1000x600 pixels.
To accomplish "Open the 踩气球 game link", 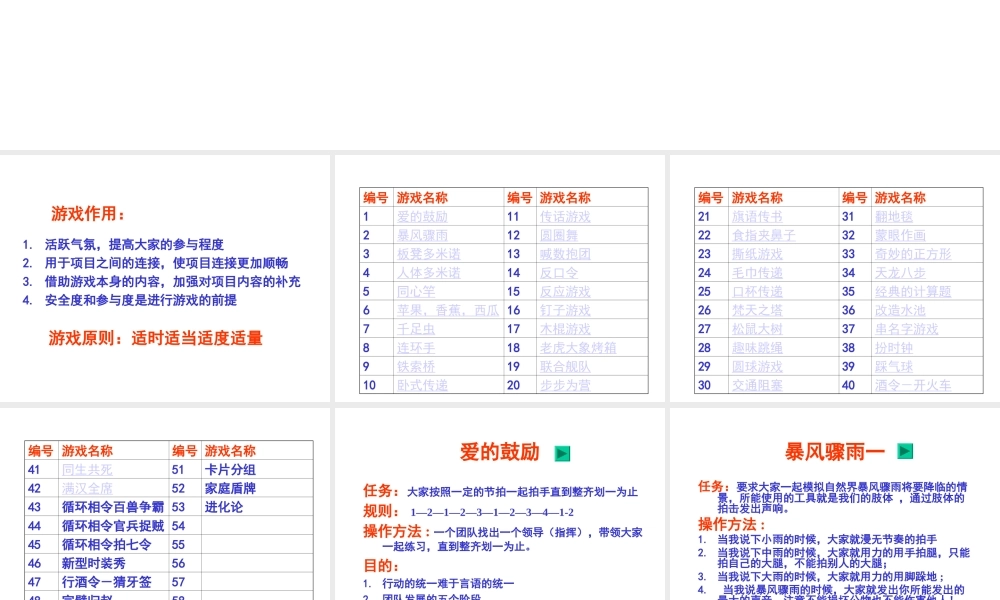I will pyautogui.click(x=893, y=367).
